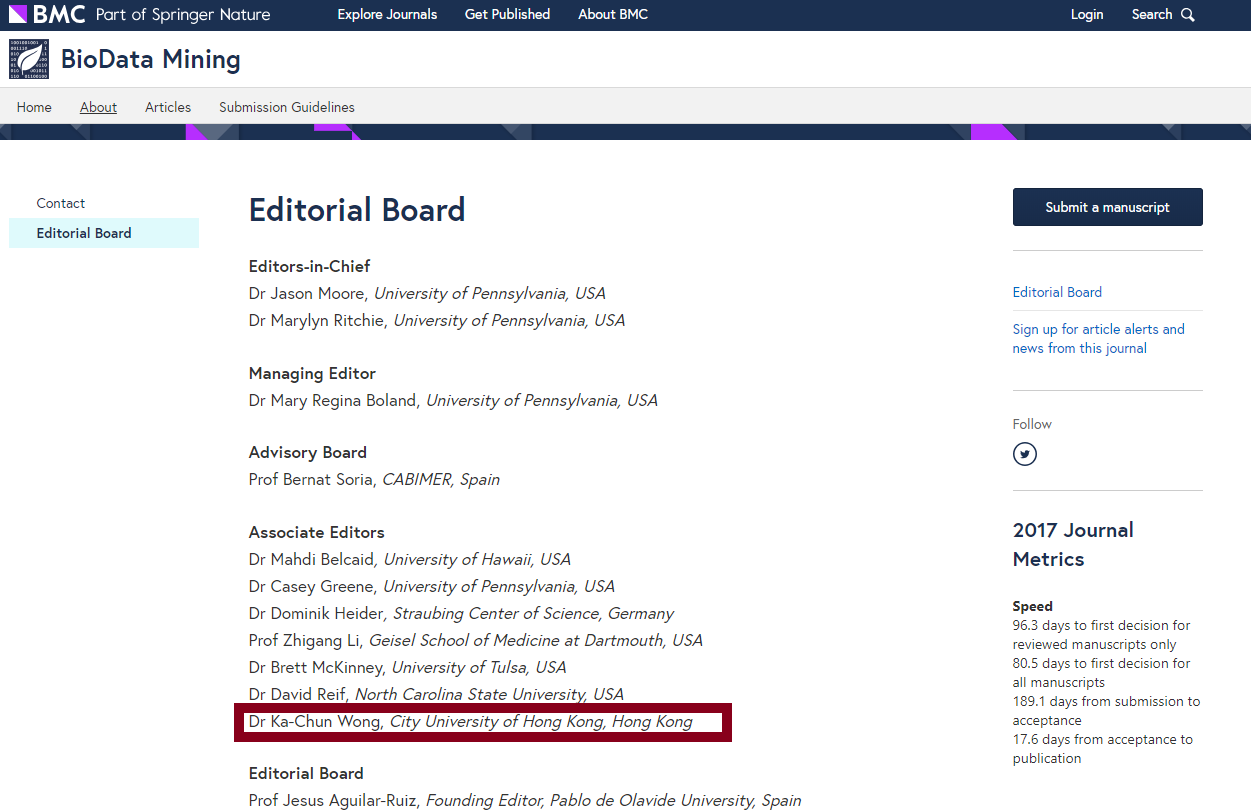This screenshot has height=812, width=1251.
Task: Select the Editorial Board page heading
Action: click(357, 210)
